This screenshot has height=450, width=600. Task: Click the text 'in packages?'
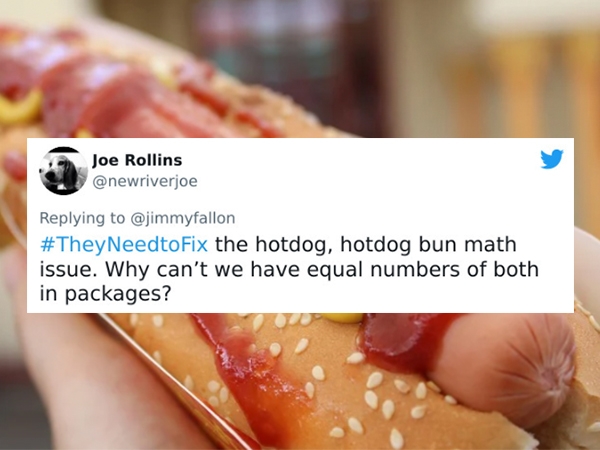coord(104,294)
